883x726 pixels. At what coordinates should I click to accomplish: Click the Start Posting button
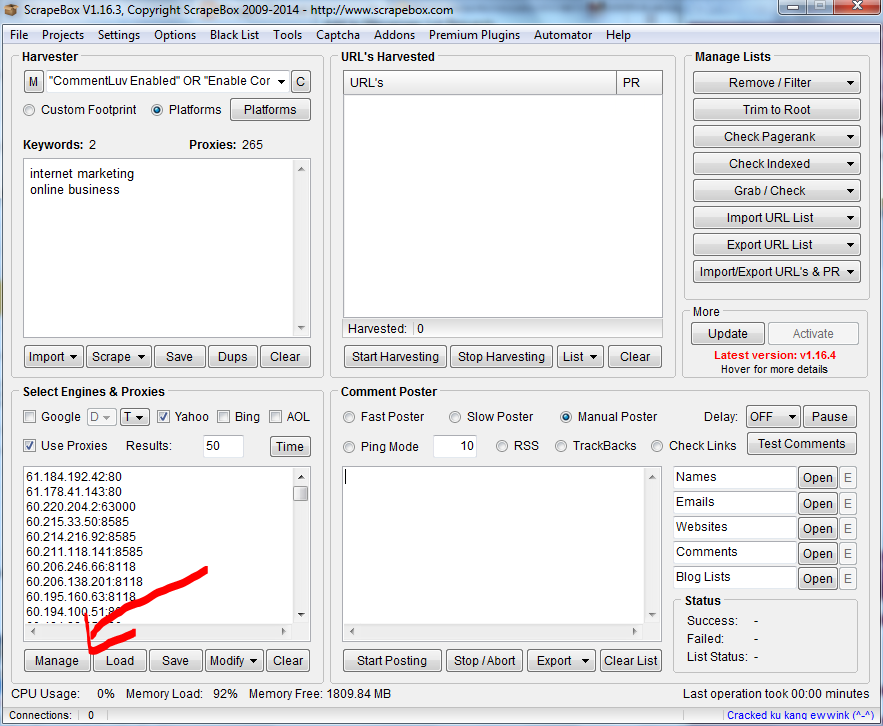(392, 661)
